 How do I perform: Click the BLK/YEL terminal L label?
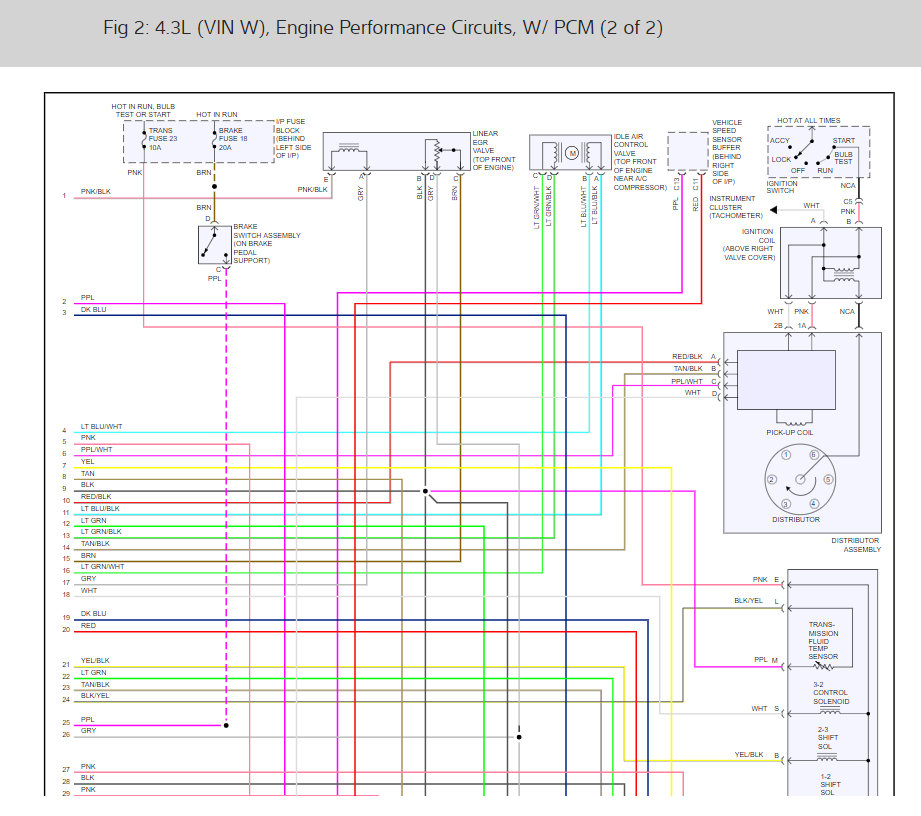tap(756, 600)
